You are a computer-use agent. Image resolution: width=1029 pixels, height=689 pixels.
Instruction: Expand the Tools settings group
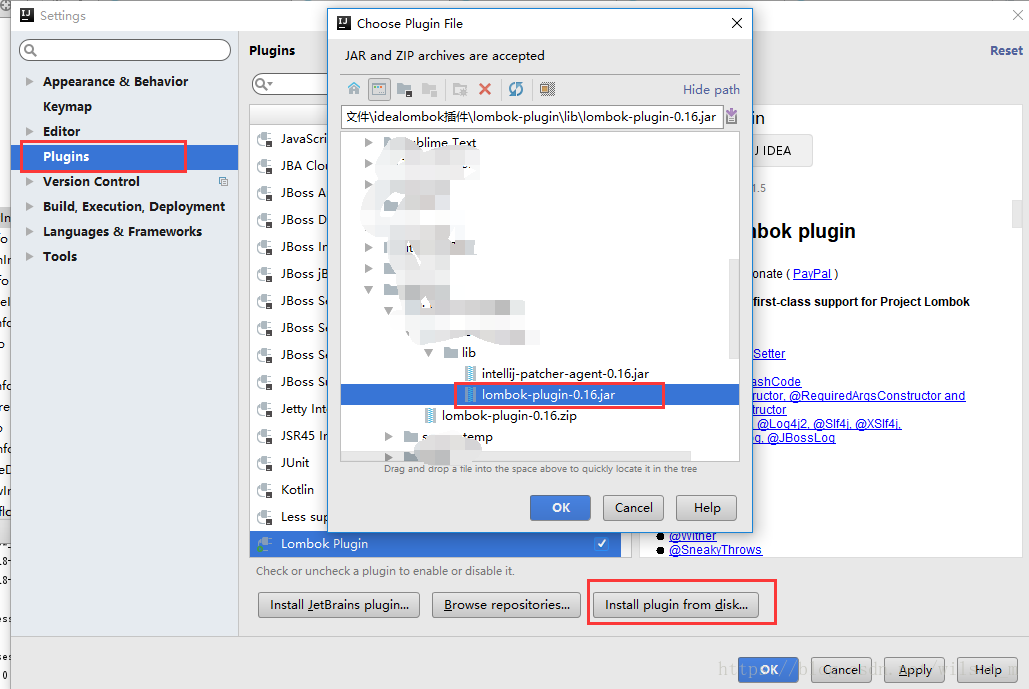(x=29, y=257)
